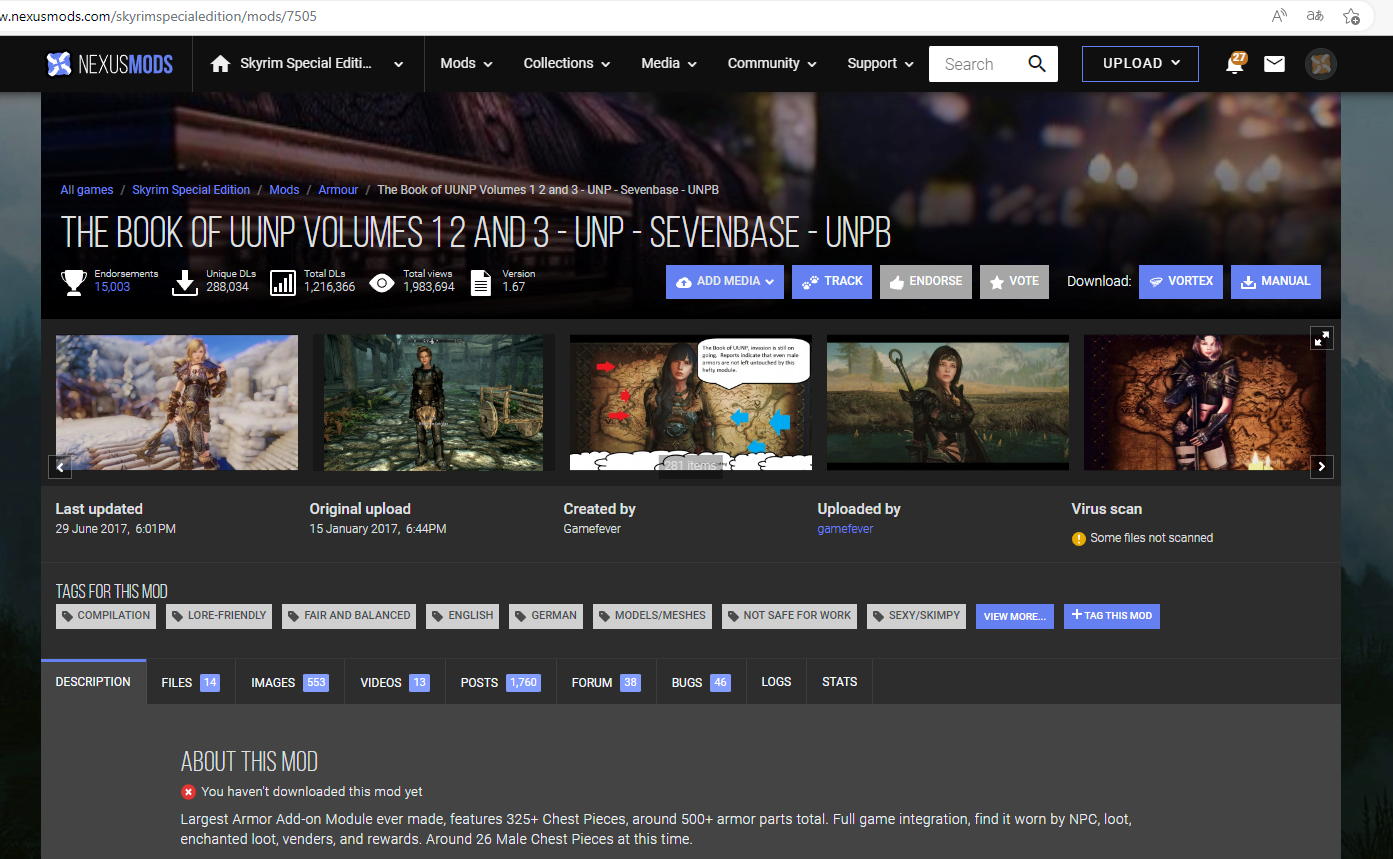Select the Lore-Friendly tag
The width and height of the screenshot is (1393, 859).
click(x=219, y=616)
